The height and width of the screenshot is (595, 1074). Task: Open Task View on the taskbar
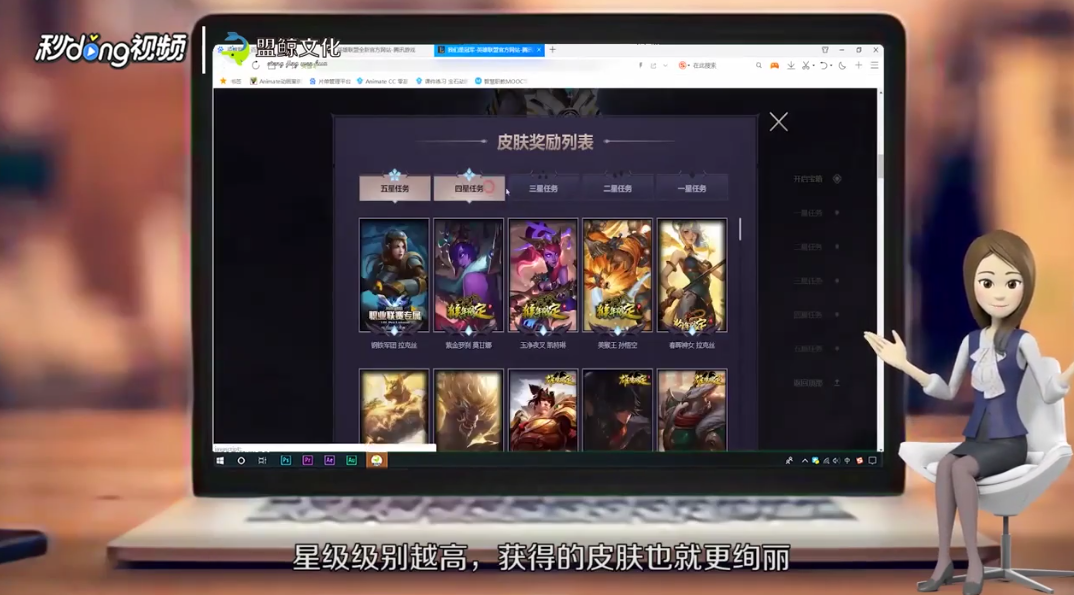[x=262, y=461]
